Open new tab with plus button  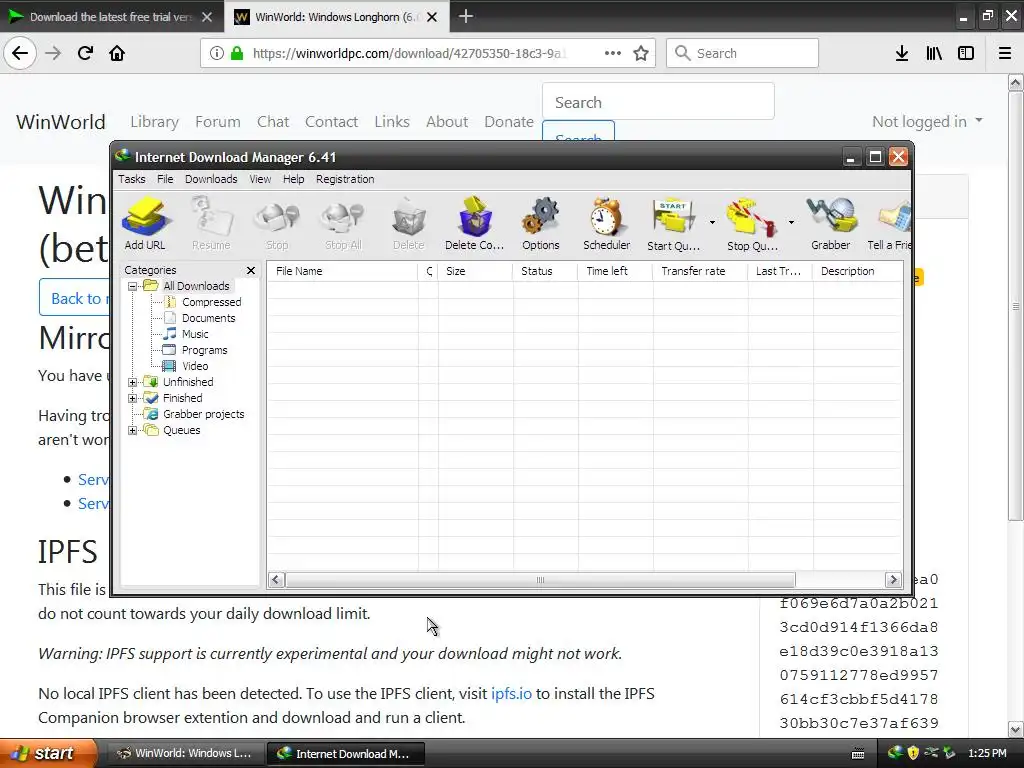tap(466, 16)
